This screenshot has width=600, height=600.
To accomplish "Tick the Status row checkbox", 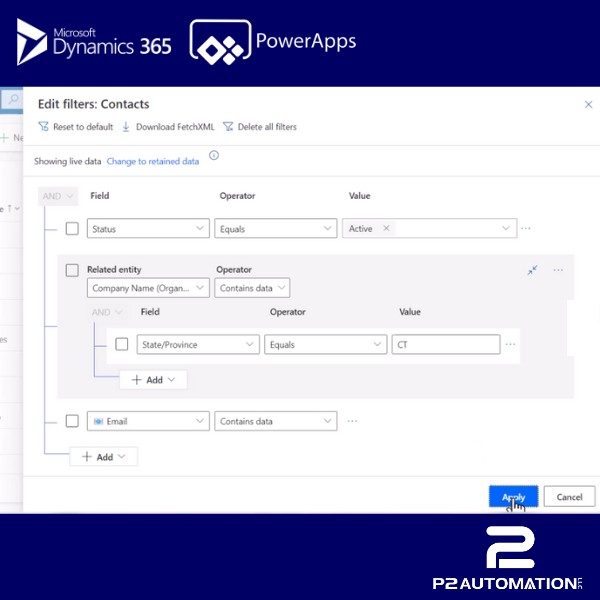I will [72, 228].
